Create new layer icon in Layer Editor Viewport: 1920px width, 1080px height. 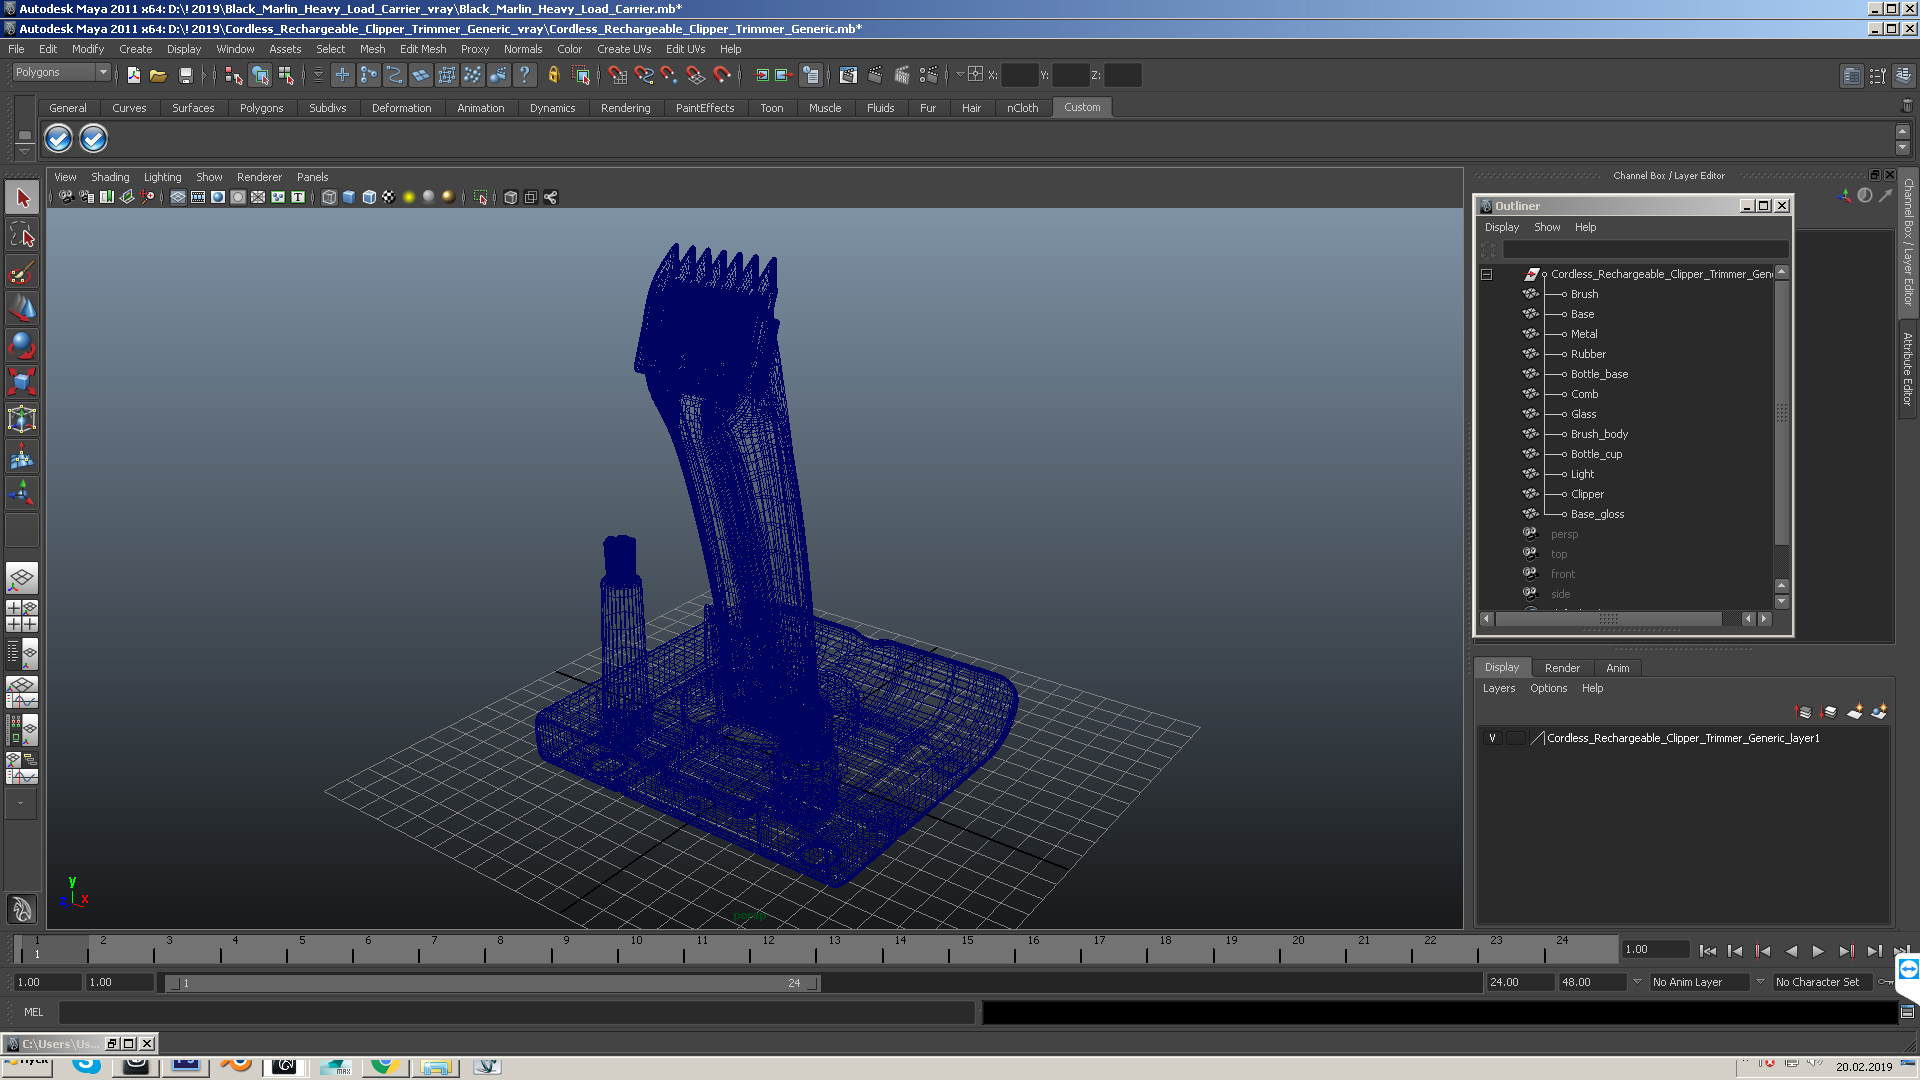point(1854,712)
